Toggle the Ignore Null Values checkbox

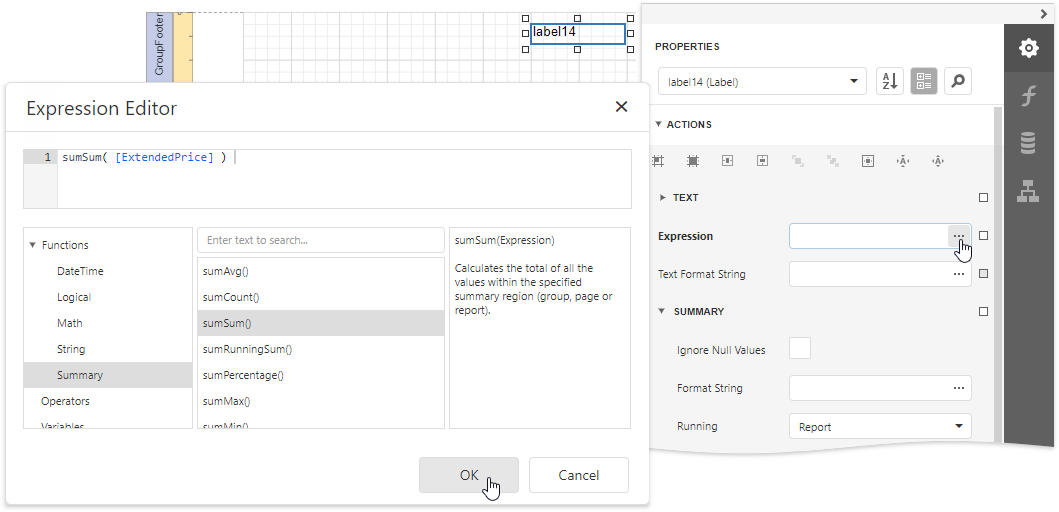coord(800,349)
